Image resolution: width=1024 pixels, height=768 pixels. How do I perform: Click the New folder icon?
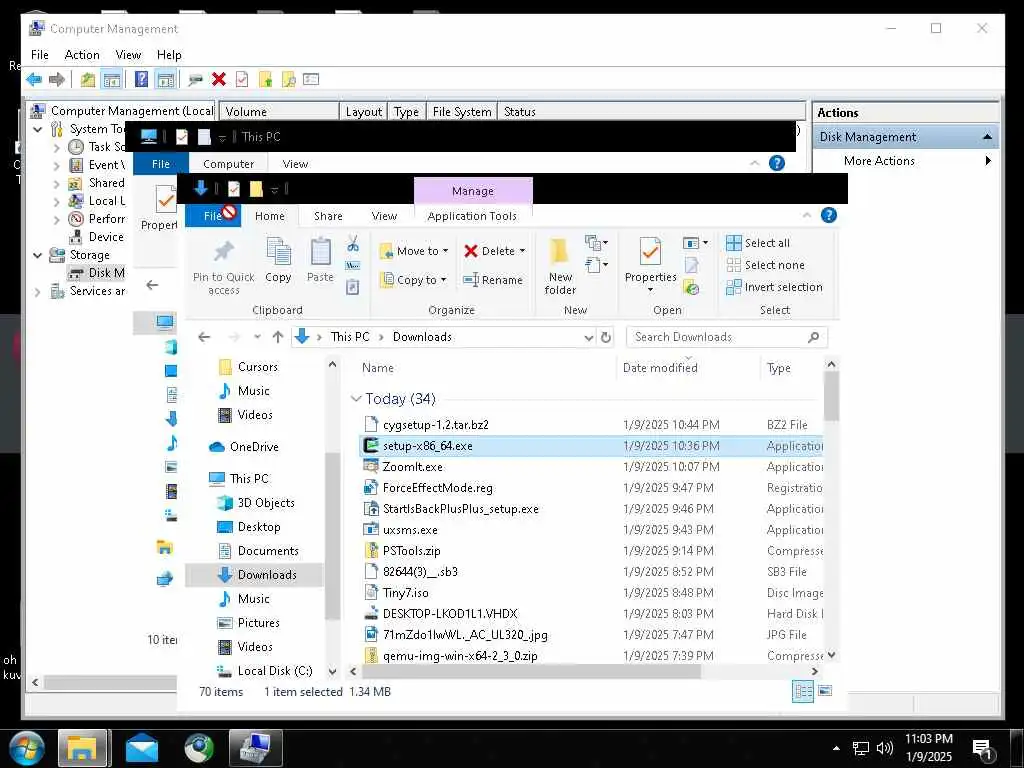pos(560,268)
